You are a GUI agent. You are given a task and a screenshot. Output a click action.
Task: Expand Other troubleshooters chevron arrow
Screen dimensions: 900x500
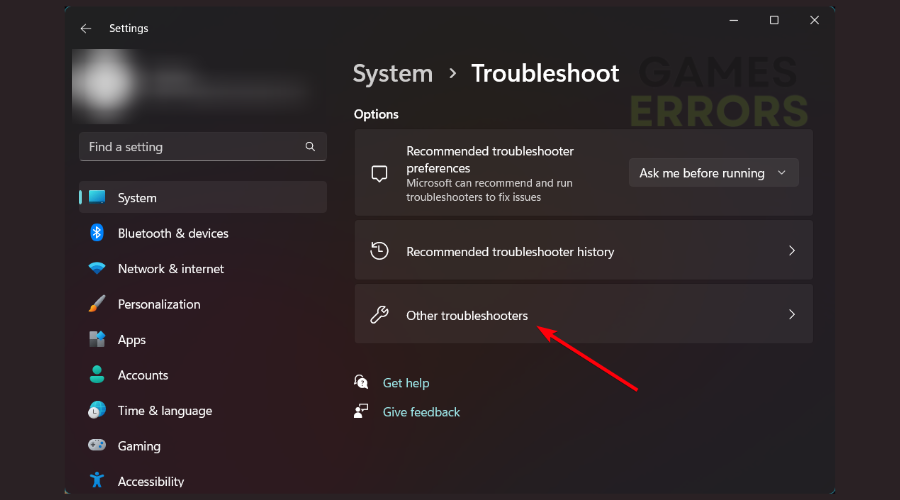click(791, 314)
